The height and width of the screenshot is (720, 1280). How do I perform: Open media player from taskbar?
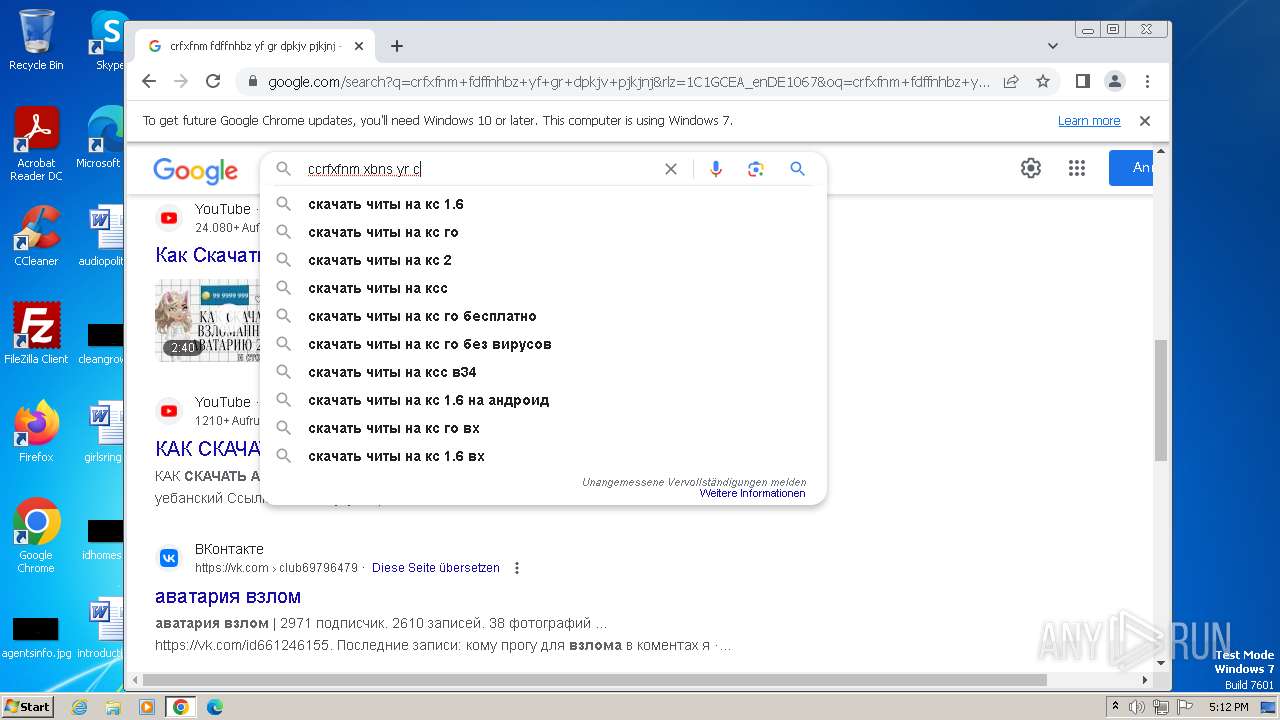coord(147,707)
